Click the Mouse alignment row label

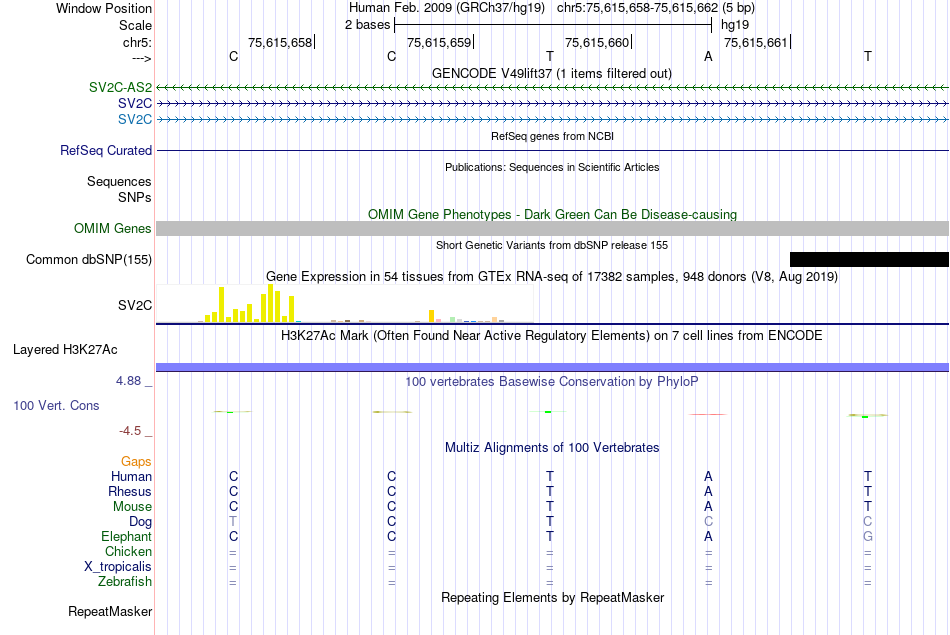point(132,507)
